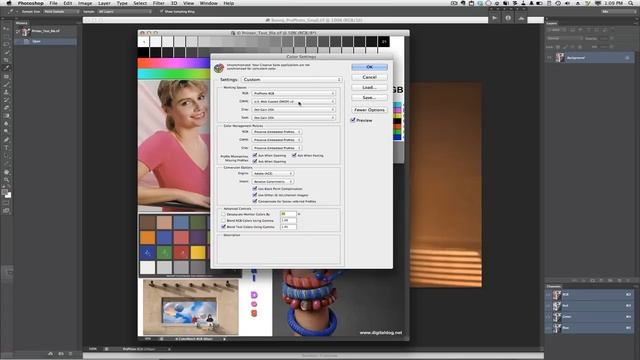Select the Eraser tool in toolbar

pyautogui.click(x=6, y=108)
